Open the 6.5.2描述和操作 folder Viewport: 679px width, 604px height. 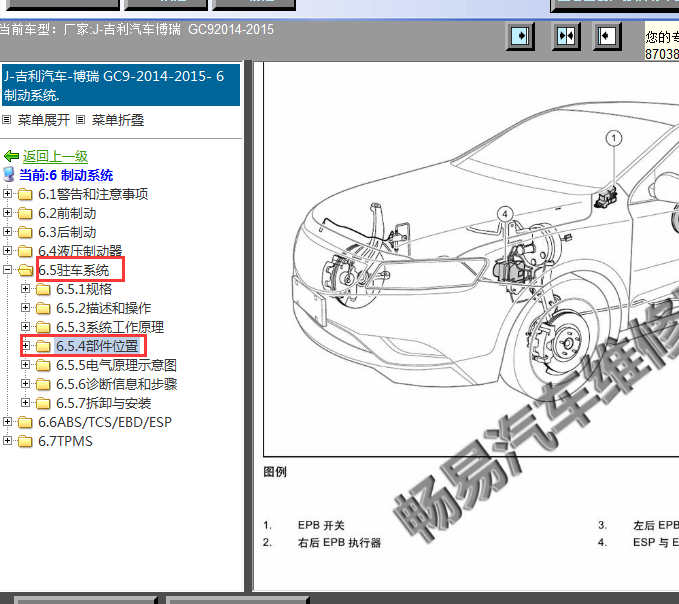coord(103,308)
